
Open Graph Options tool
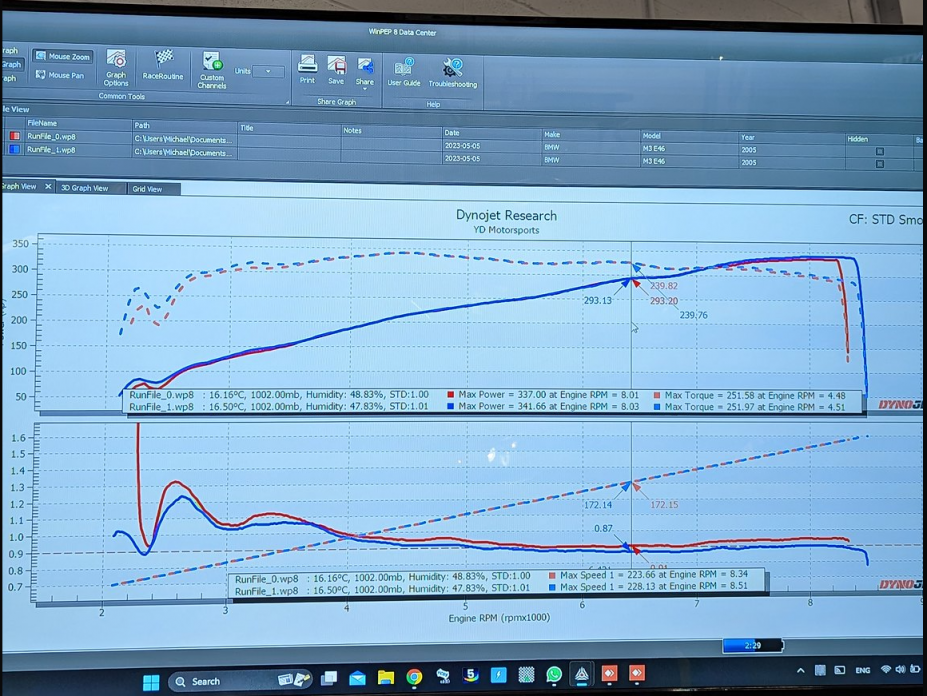(x=116, y=66)
